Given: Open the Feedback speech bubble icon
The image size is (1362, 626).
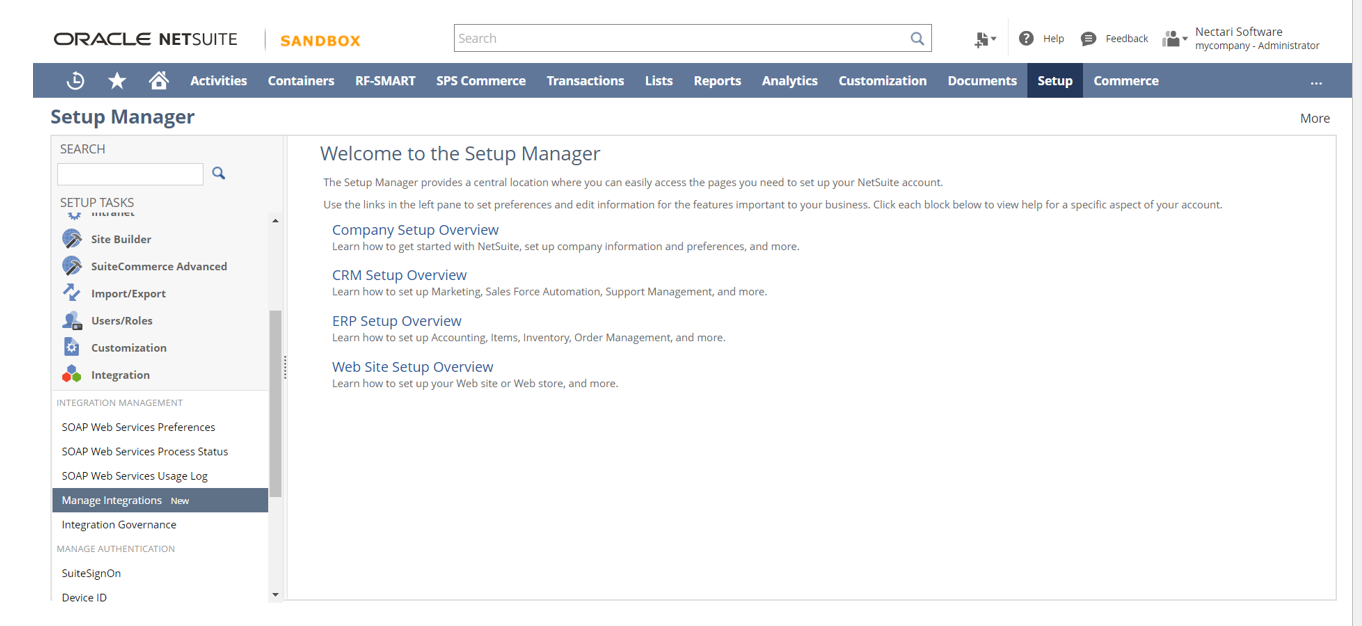Looking at the screenshot, I should [1088, 39].
